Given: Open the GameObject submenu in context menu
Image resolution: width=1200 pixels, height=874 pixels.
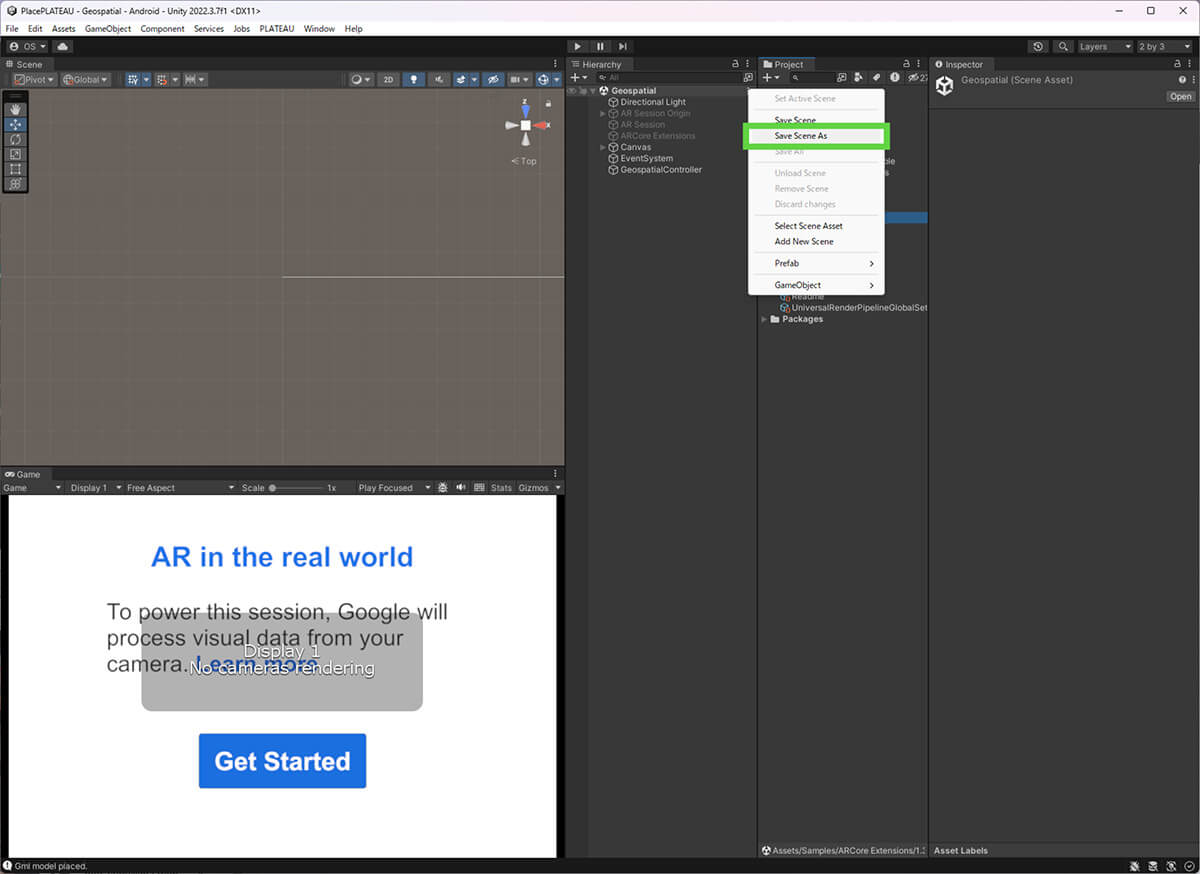Looking at the screenshot, I should point(815,285).
